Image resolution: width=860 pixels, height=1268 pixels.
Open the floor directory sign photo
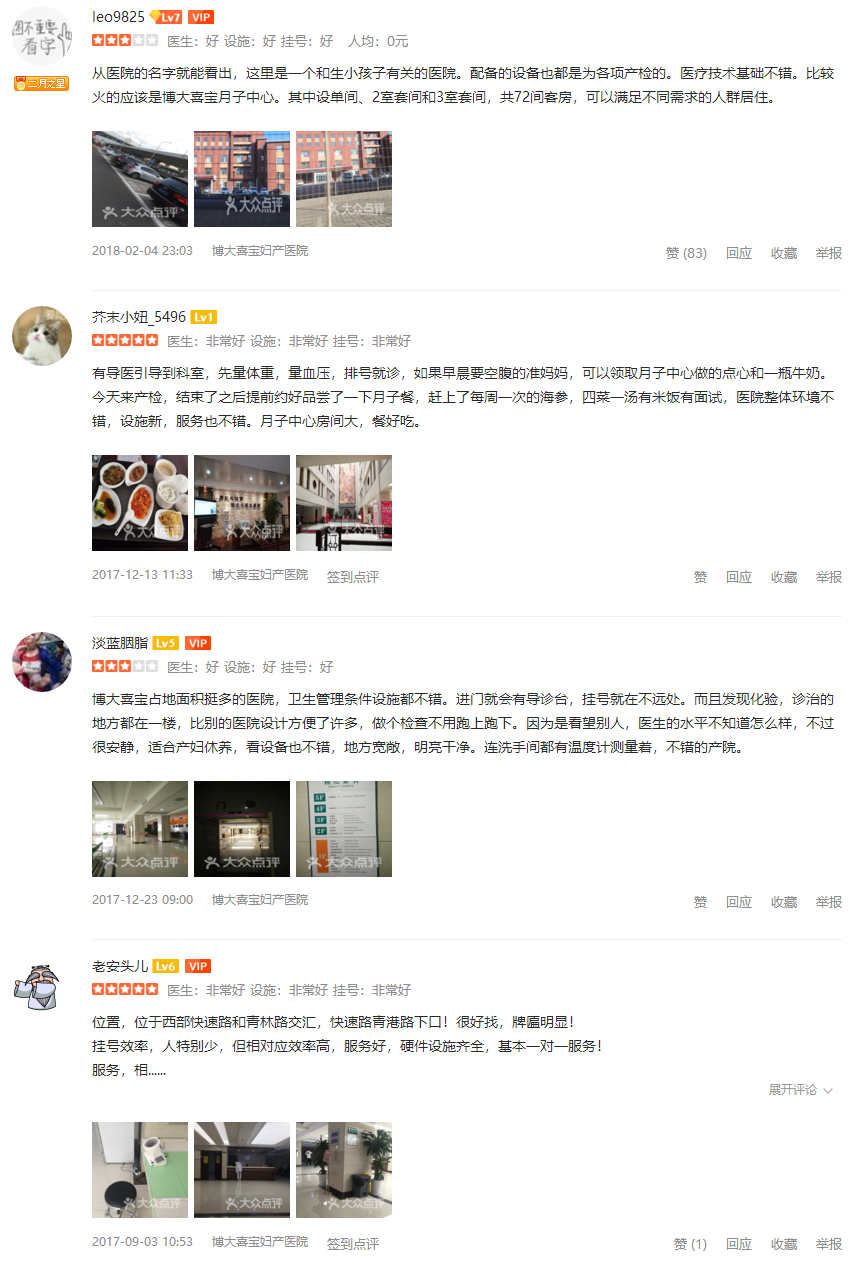[344, 829]
